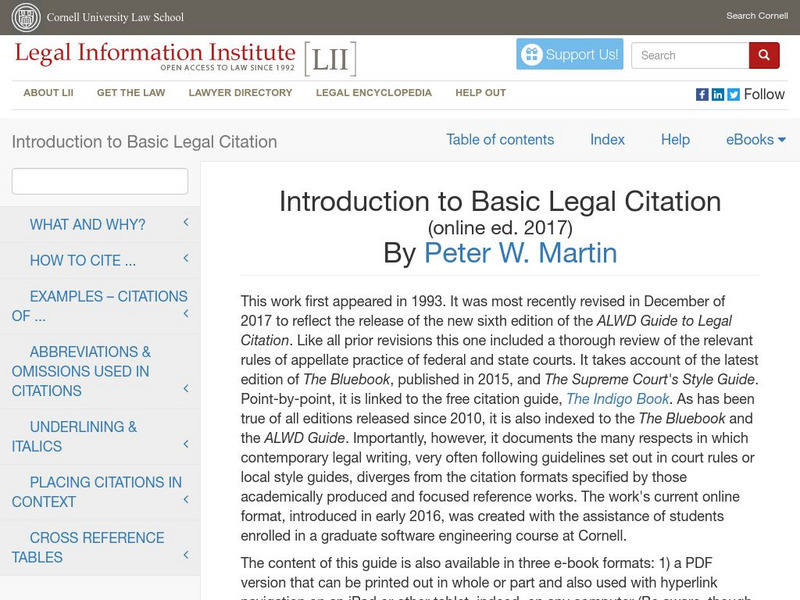Click the Legal Information Institute logo text
Image resolution: width=800 pixels, height=600 pixels.
(x=155, y=56)
